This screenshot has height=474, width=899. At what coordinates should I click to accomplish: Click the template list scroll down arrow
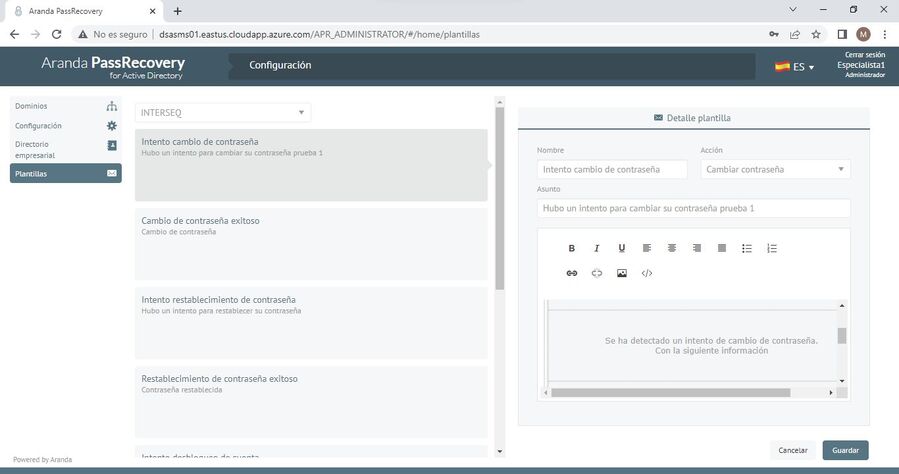499,452
